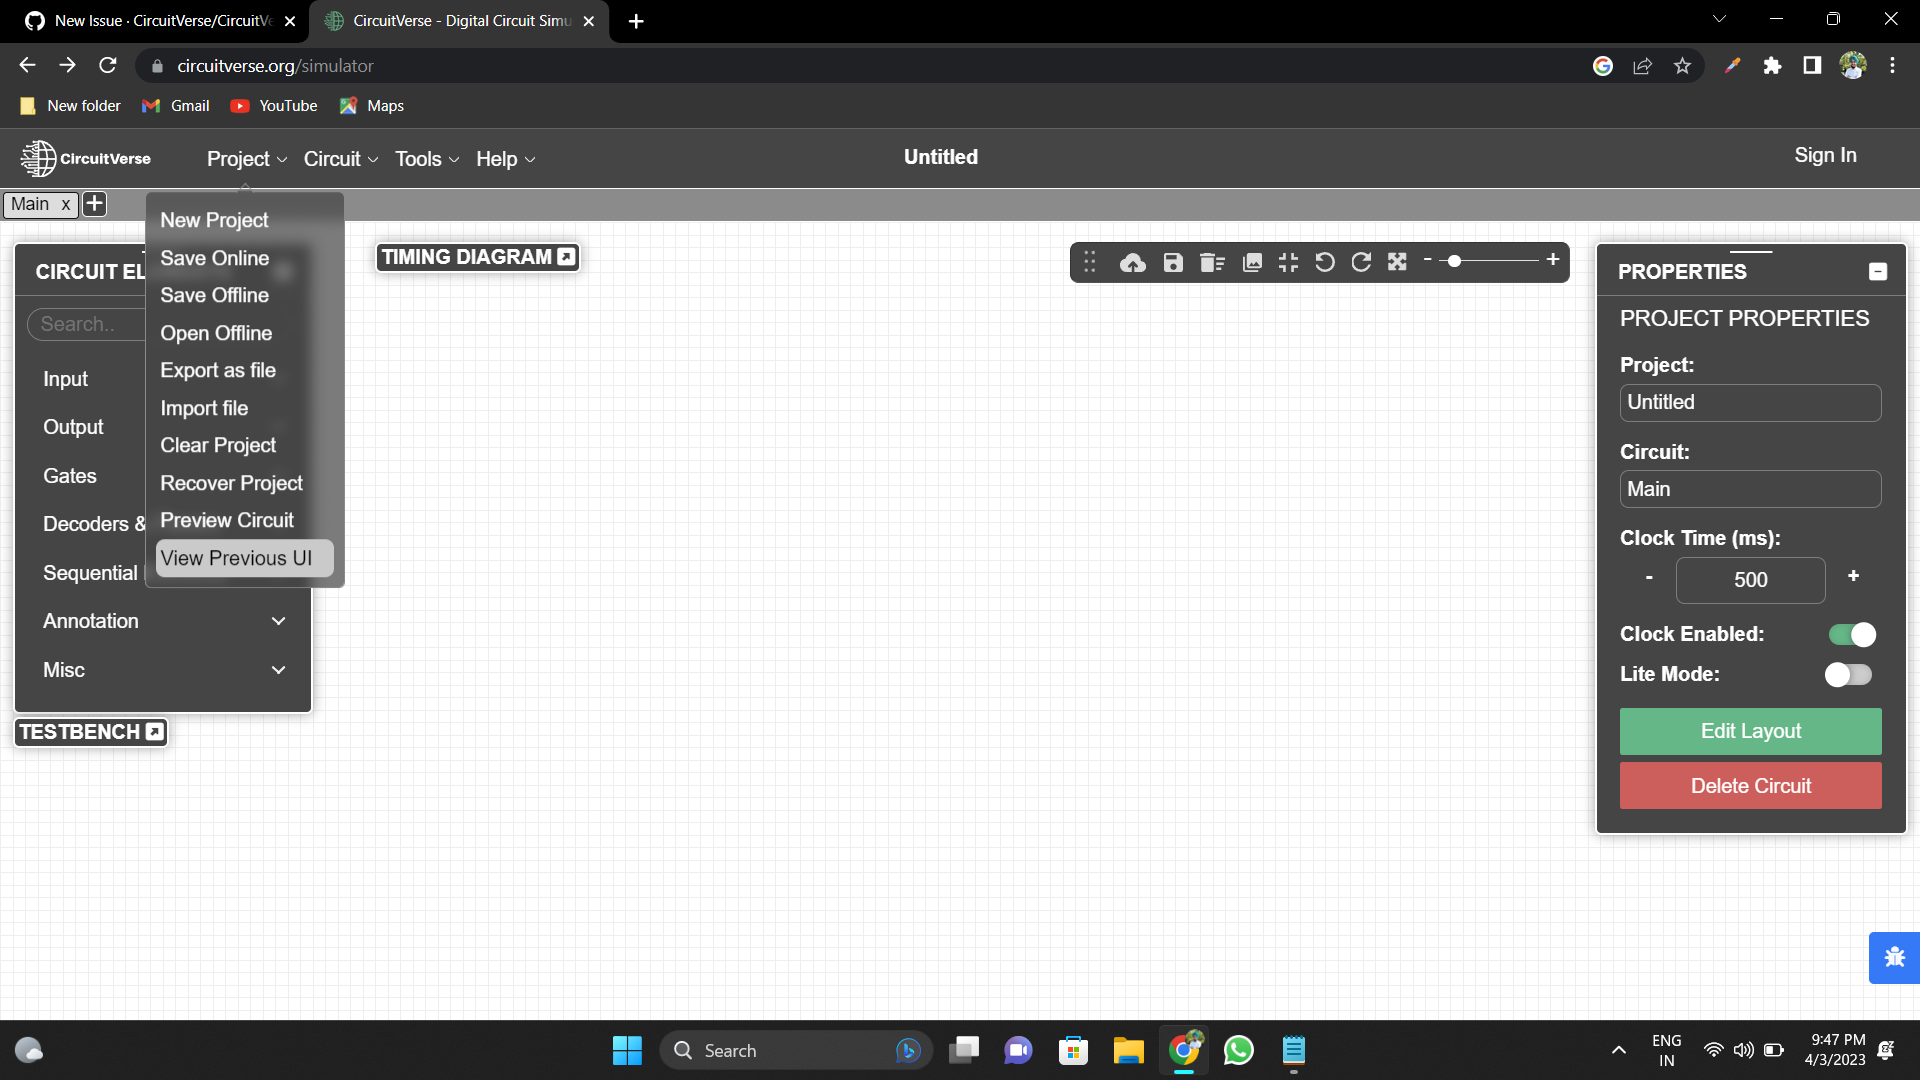1920x1080 pixels.
Task: Clear the canvas with the trash icon
Action: pyautogui.click(x=1212, y=262)
